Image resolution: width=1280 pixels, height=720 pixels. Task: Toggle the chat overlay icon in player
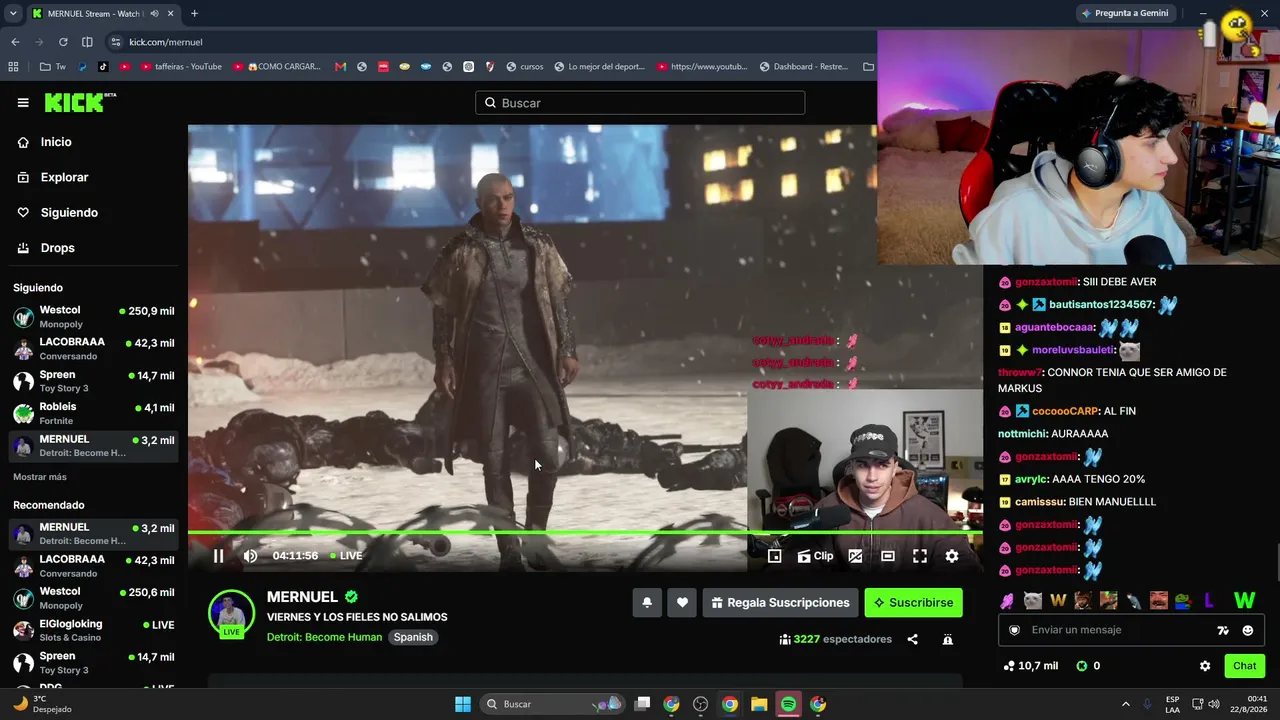(x=855, y=556)
